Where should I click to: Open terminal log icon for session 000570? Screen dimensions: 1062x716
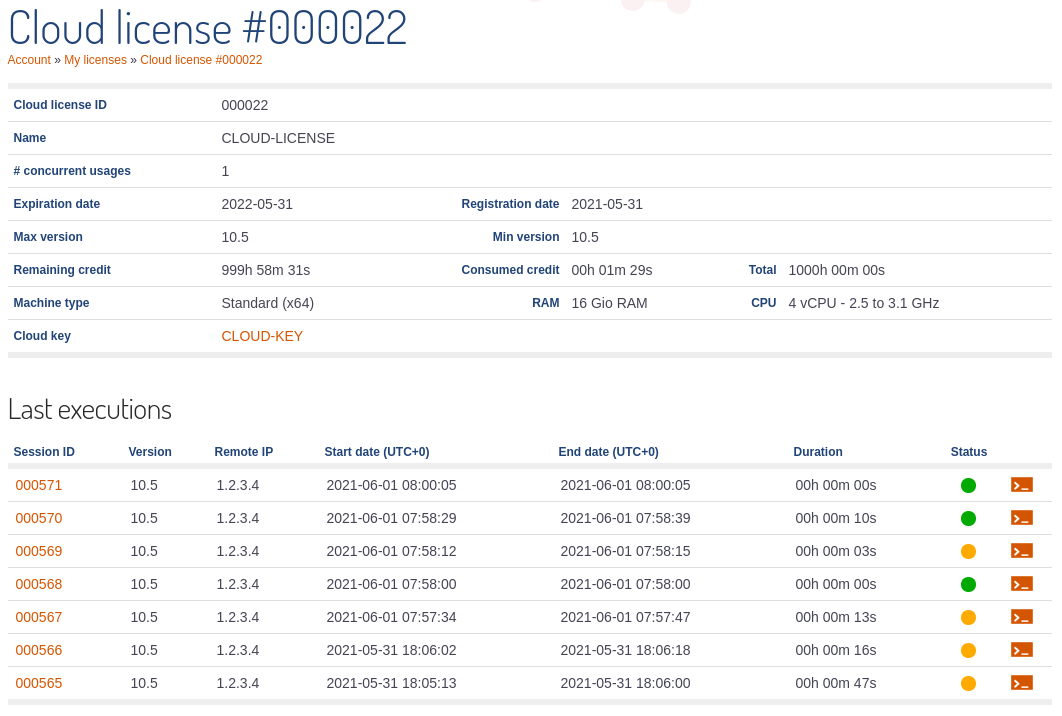[1021, 518]
